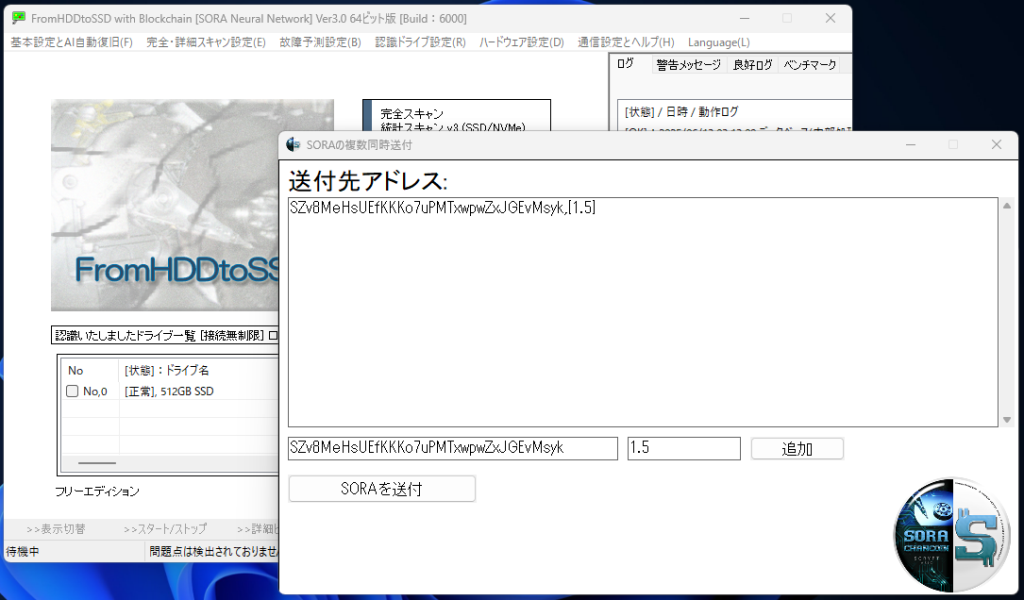Viewport: 1024px width, 600px height.
Task: Click the No column header in drive list
Action: click(76, 370)
